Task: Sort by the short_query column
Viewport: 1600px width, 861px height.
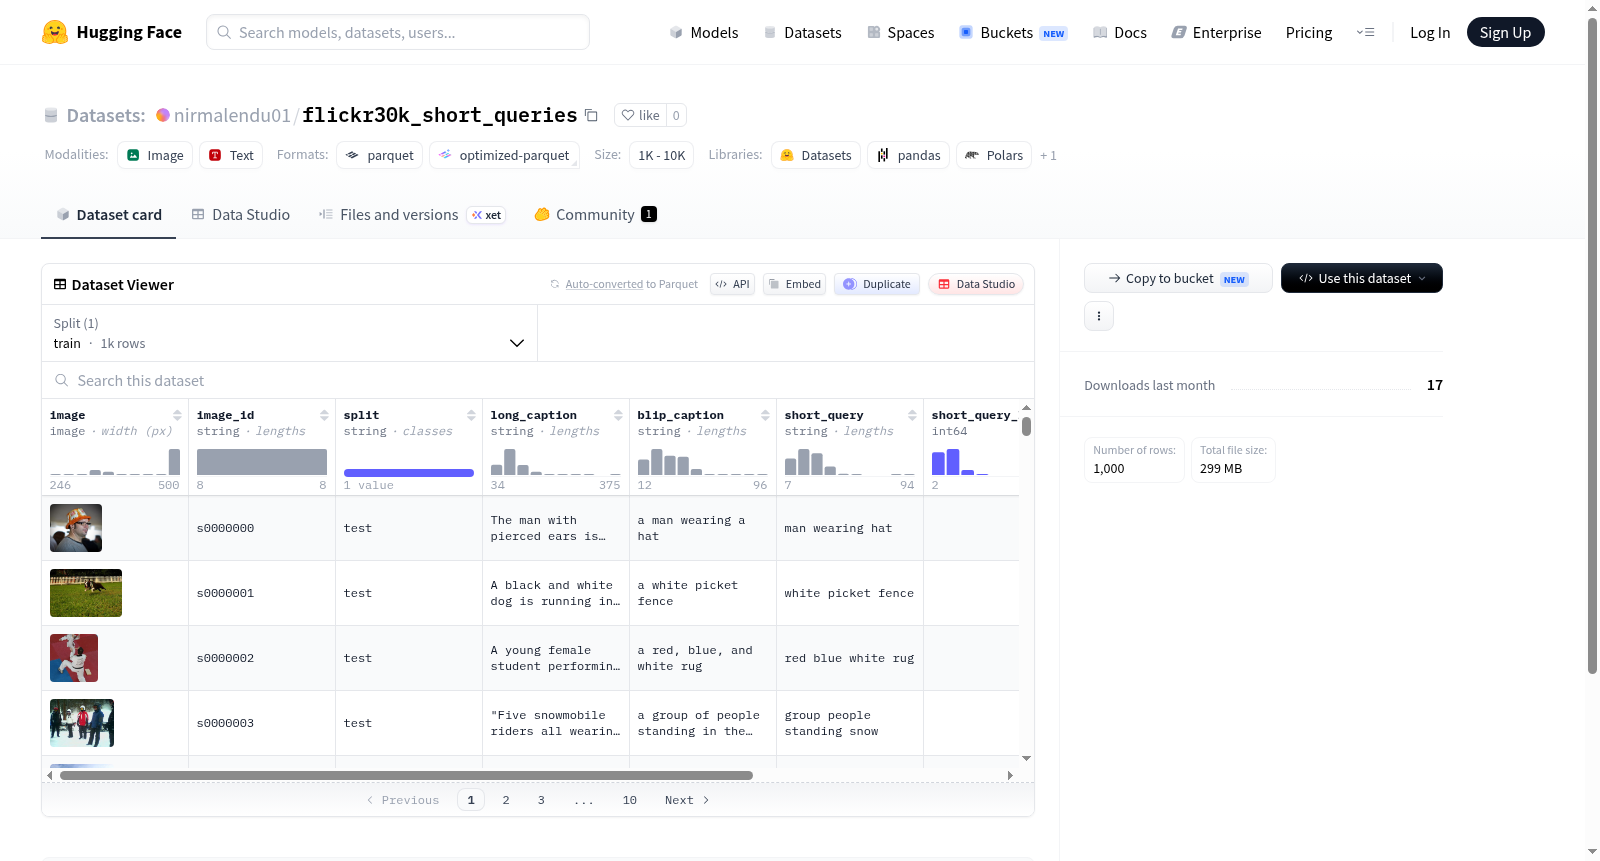Action: click(x=912, y=415)
